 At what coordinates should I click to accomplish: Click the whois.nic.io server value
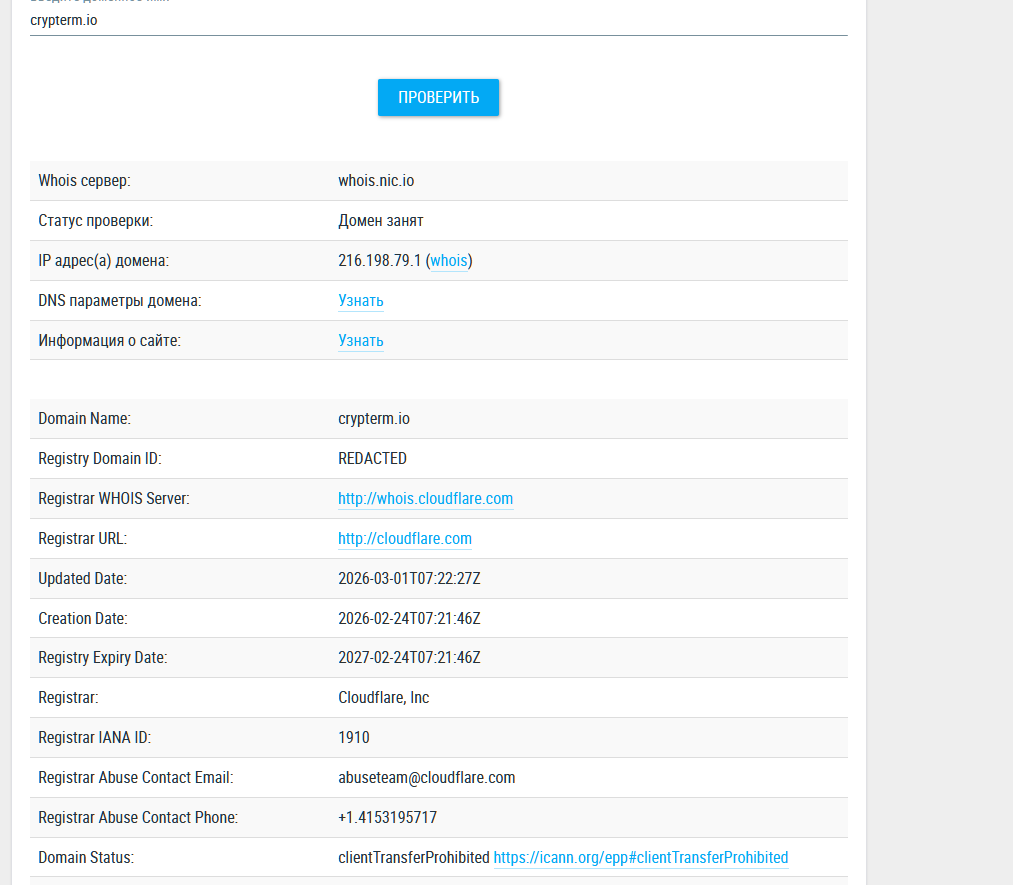click(376, 181)
